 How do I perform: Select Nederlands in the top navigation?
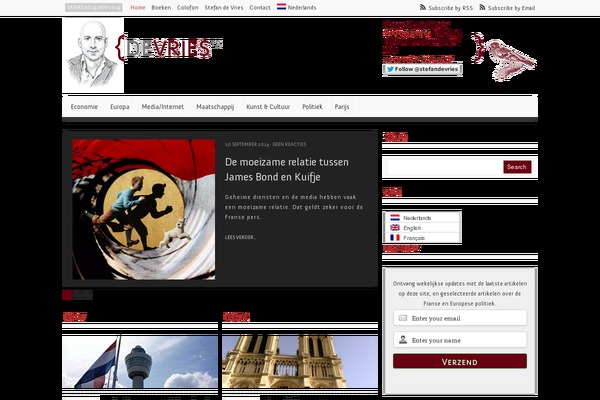click(302, 7)
